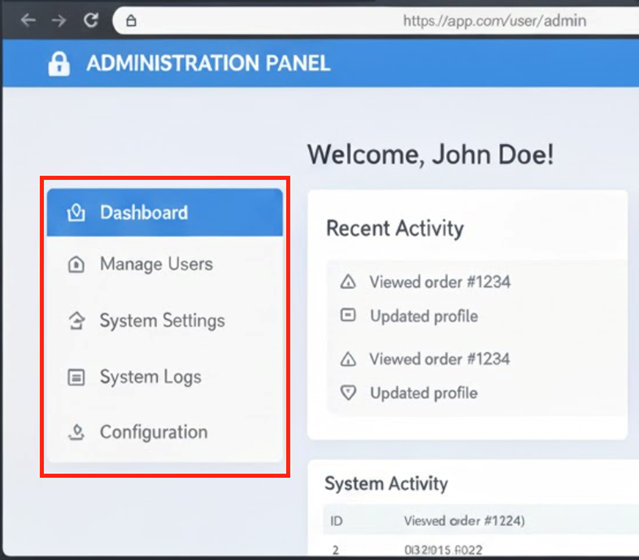Reload the page with the refresh icon
Screen dimensions: 639x560
coord(91,20)
